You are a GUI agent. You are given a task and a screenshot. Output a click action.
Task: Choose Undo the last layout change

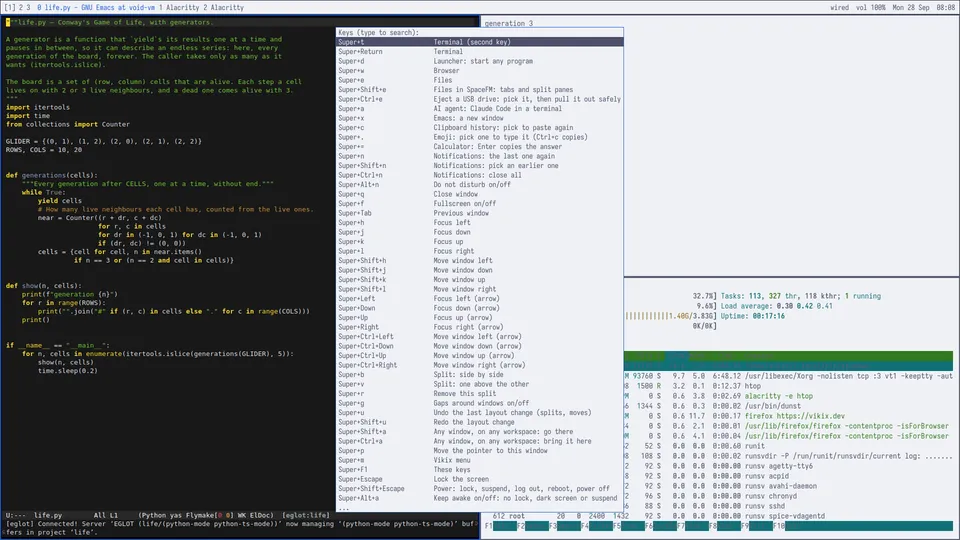click(480, 413)
